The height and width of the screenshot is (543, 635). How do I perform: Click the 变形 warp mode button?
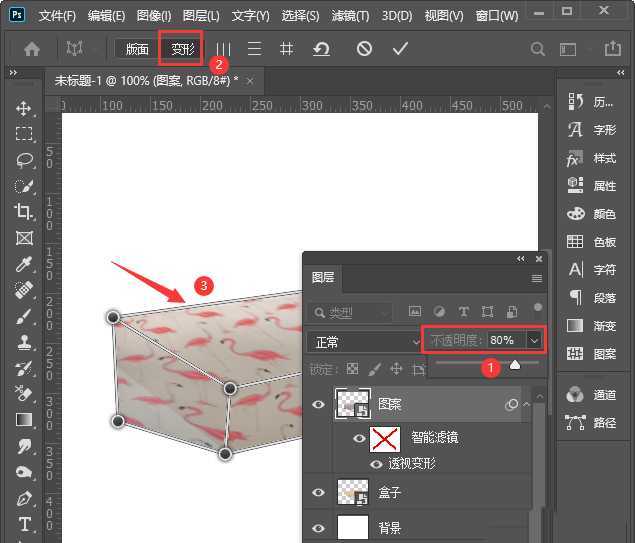pos(182,48)
